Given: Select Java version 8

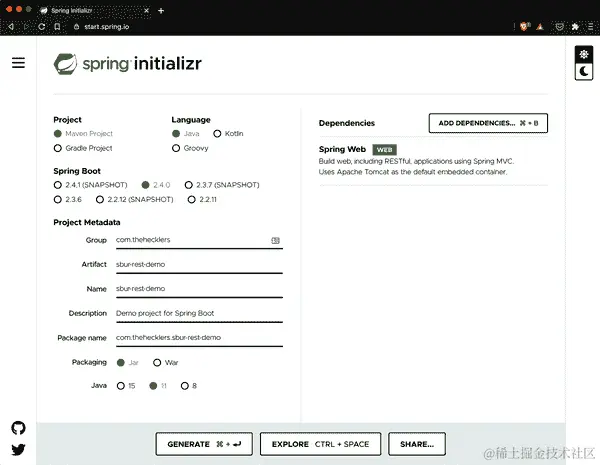Looking at the screenshot, I should (189, 386).
